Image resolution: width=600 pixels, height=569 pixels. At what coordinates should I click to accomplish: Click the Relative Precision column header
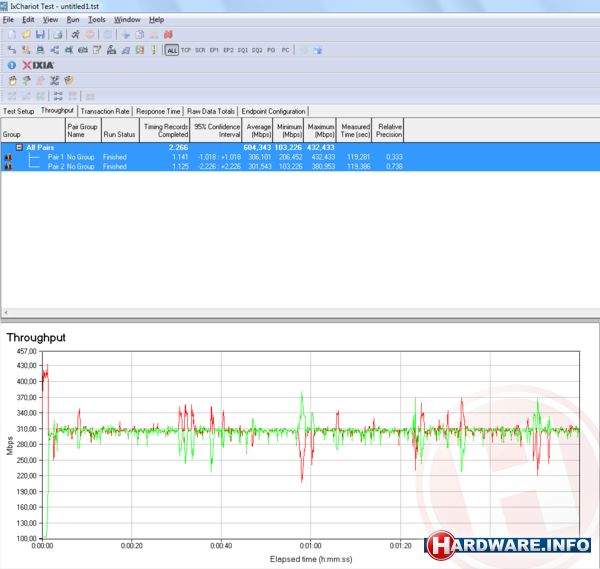coord(388,130)
